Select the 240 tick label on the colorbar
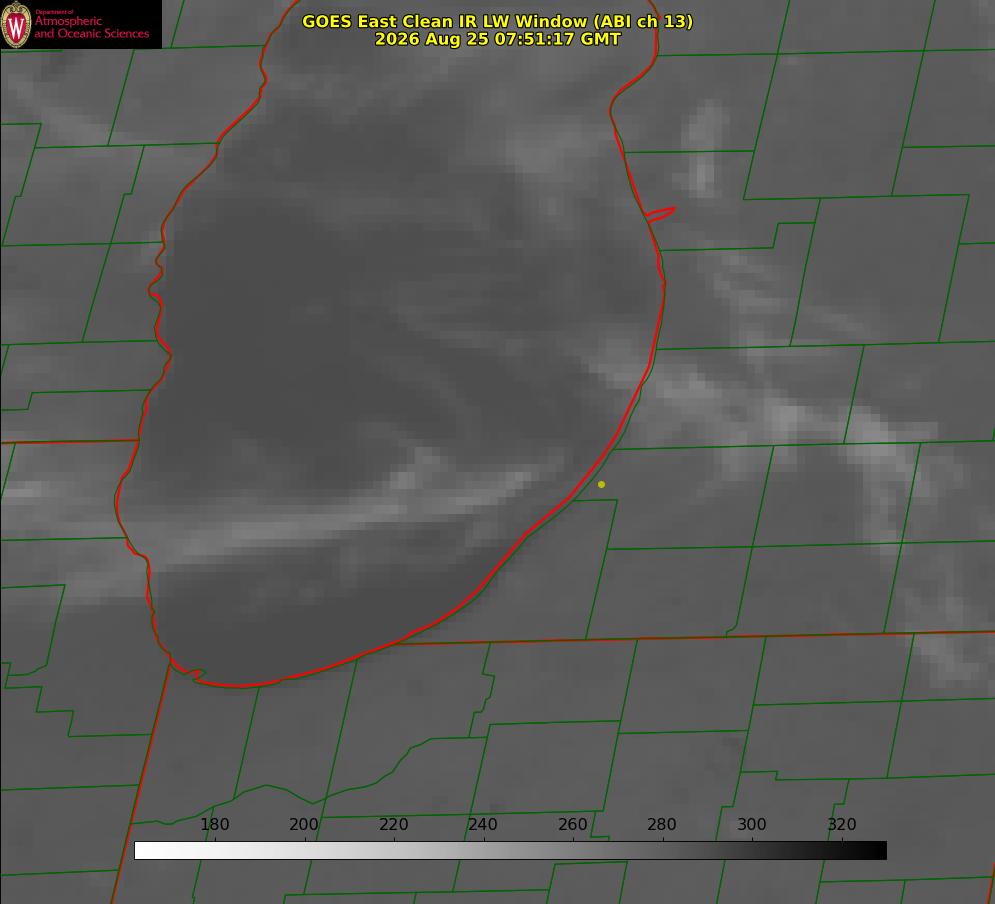 tap(483, 824)
